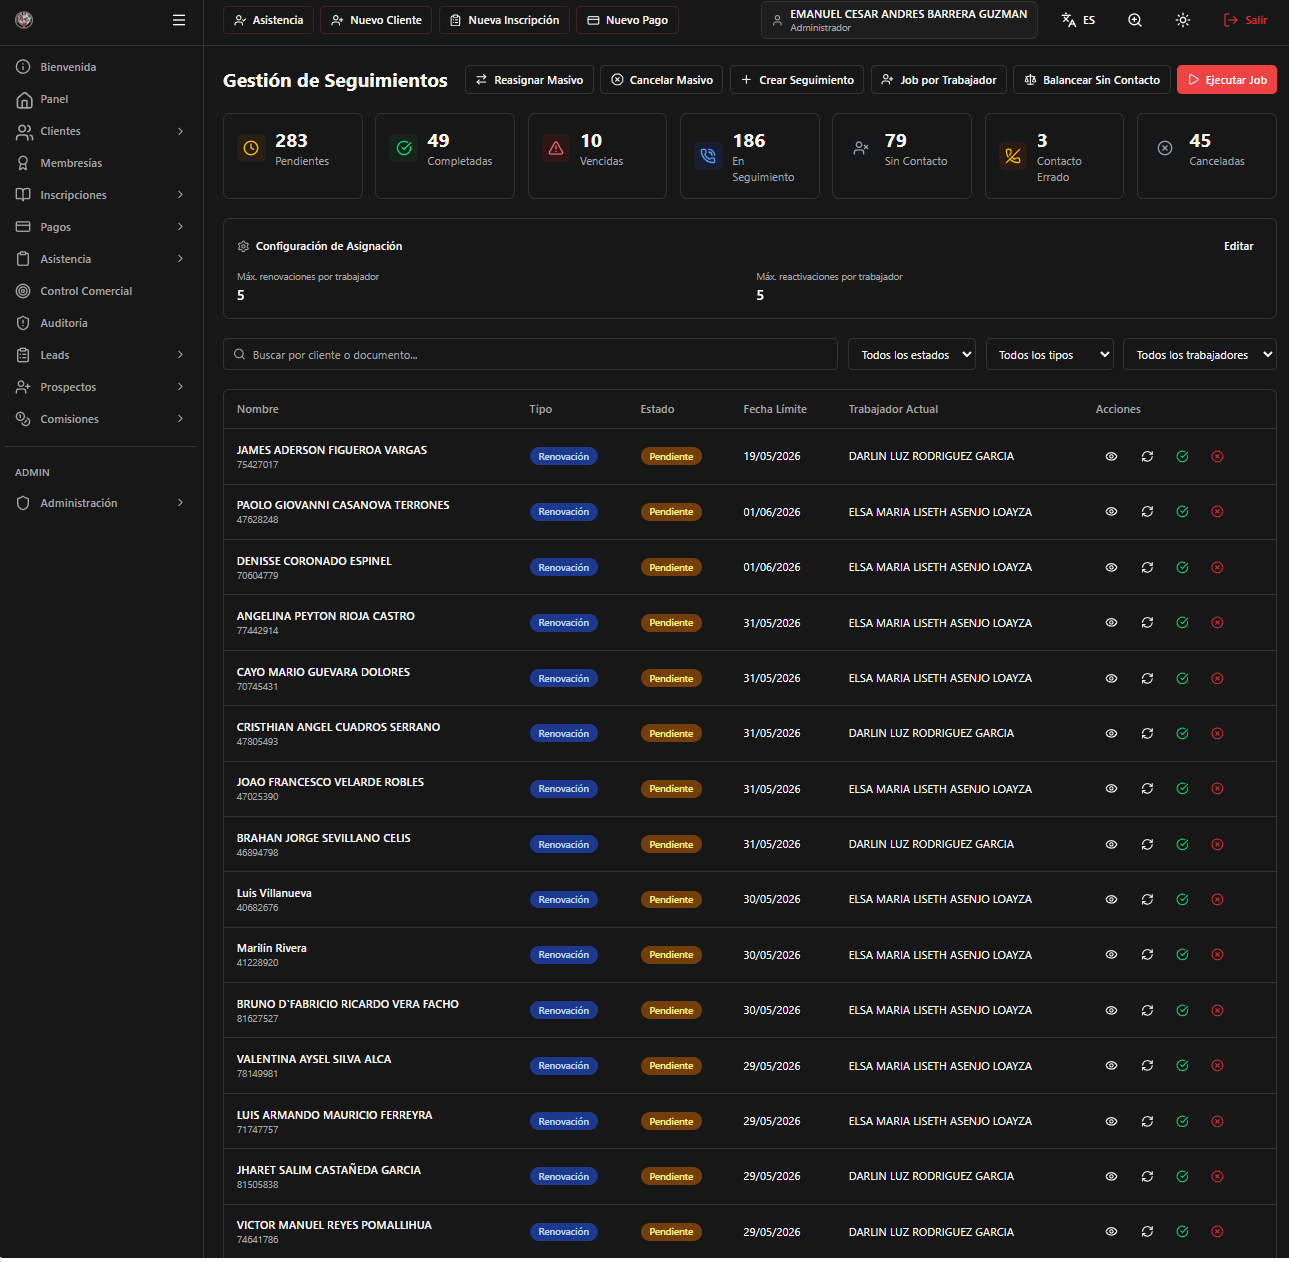Image resolution: width=1289 pixels, height=1262 pixels.
Task: View details of JAMES ADERSON FIGUEROA VARGAS
Action: point(1111,457)
